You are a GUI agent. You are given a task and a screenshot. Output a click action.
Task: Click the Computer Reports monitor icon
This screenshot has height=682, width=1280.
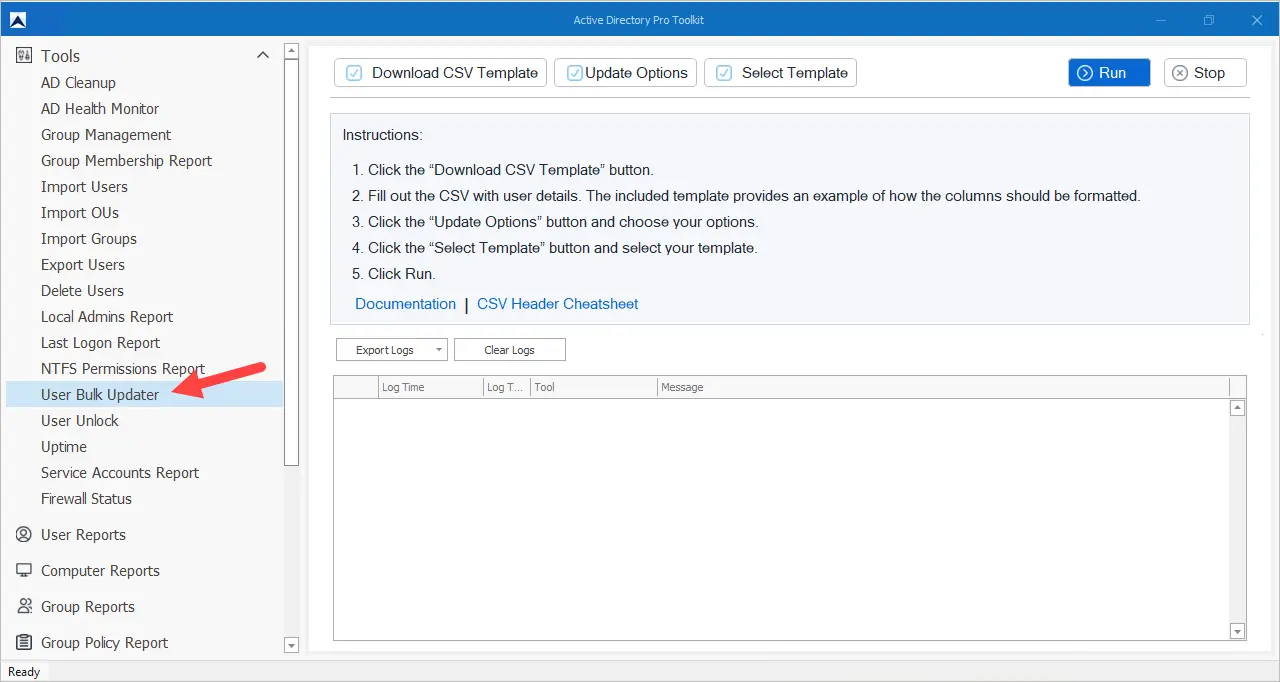click(x=24, y=571)
